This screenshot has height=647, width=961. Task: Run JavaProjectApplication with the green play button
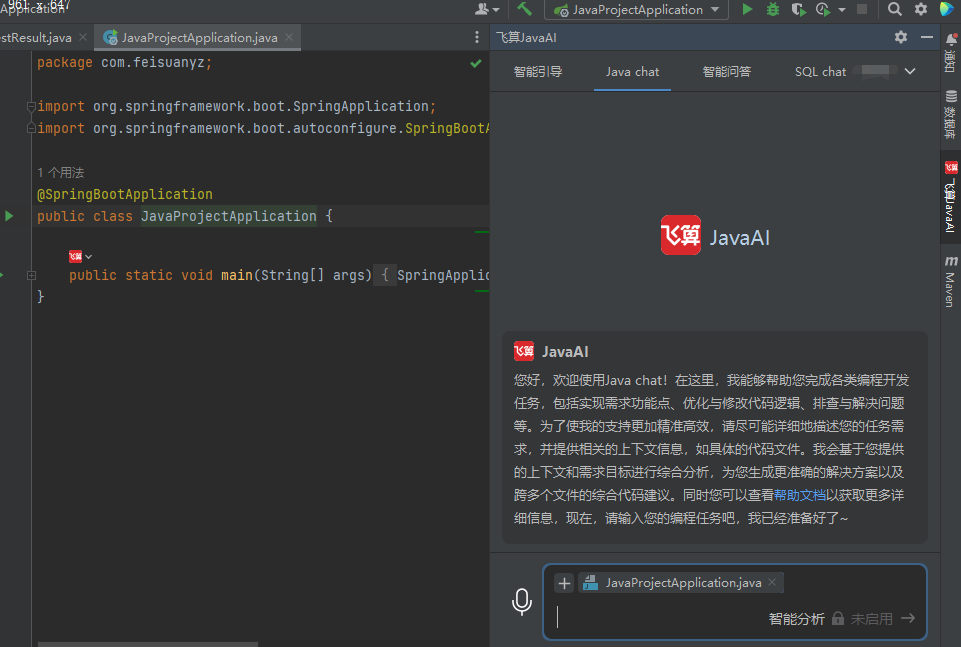click(x=747, y=9)
